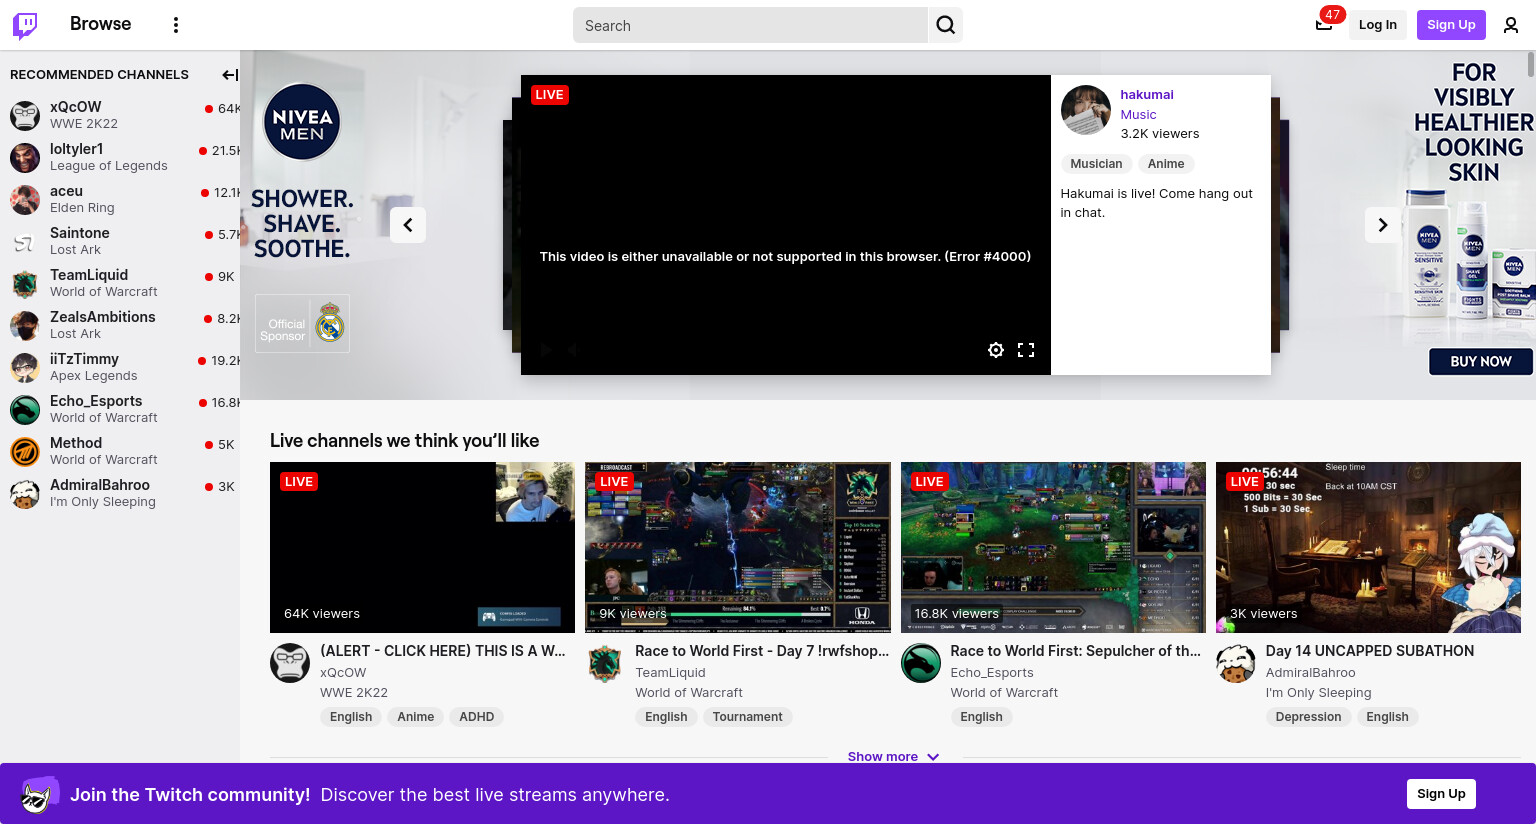Open the notifications inbox icon

point(1324,25)
